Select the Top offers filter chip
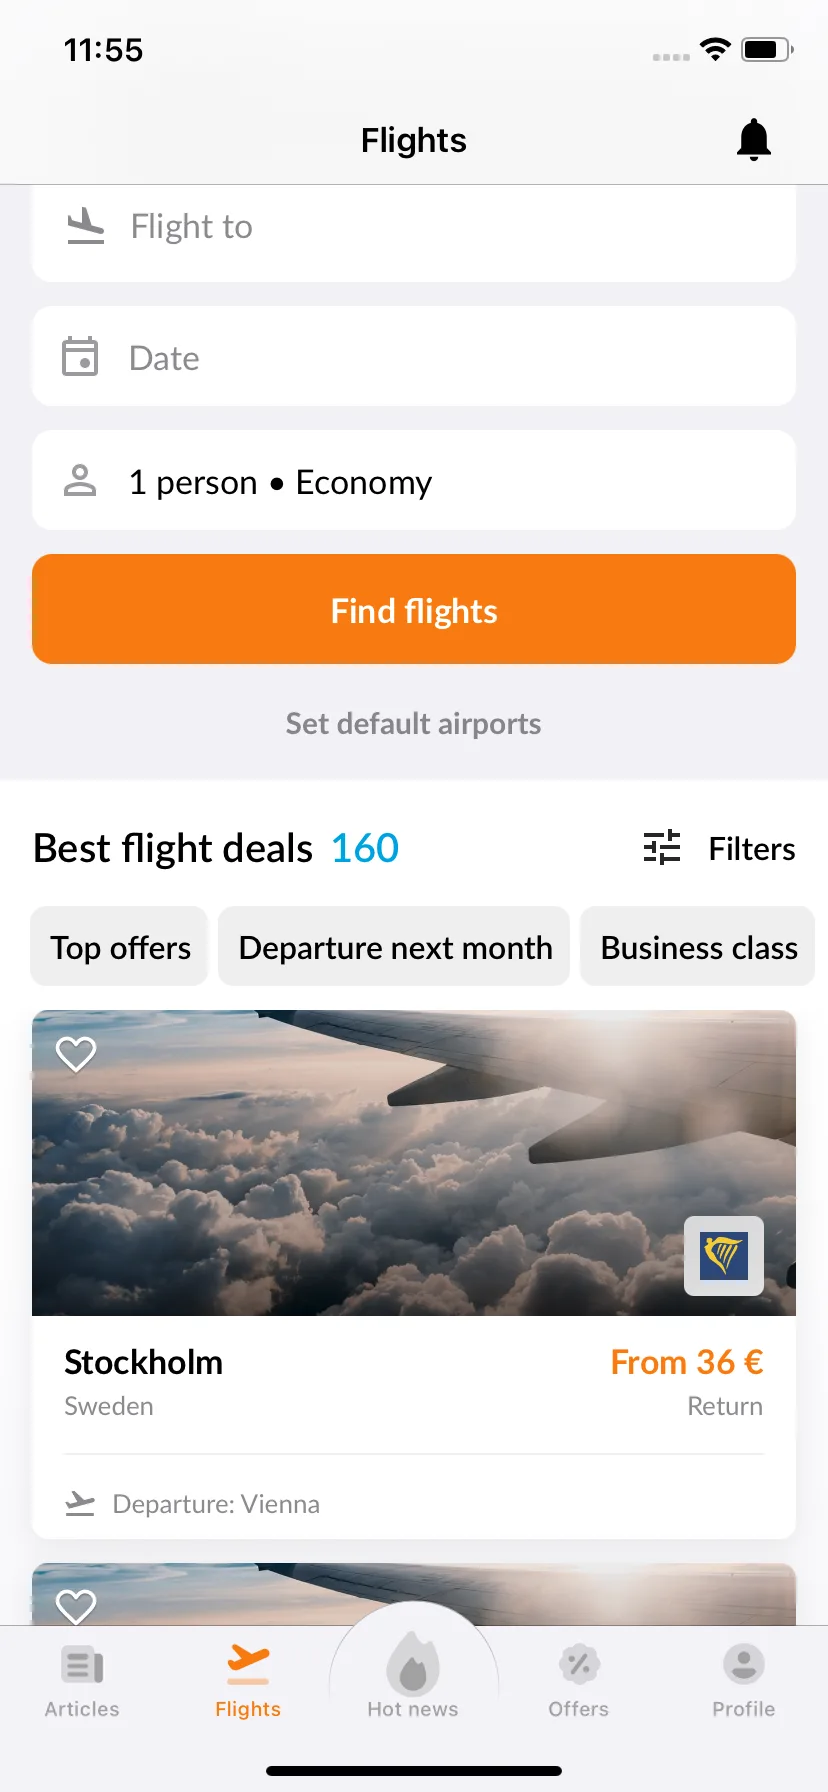This screenshot has width=828, height=1792. click(120, 946)
